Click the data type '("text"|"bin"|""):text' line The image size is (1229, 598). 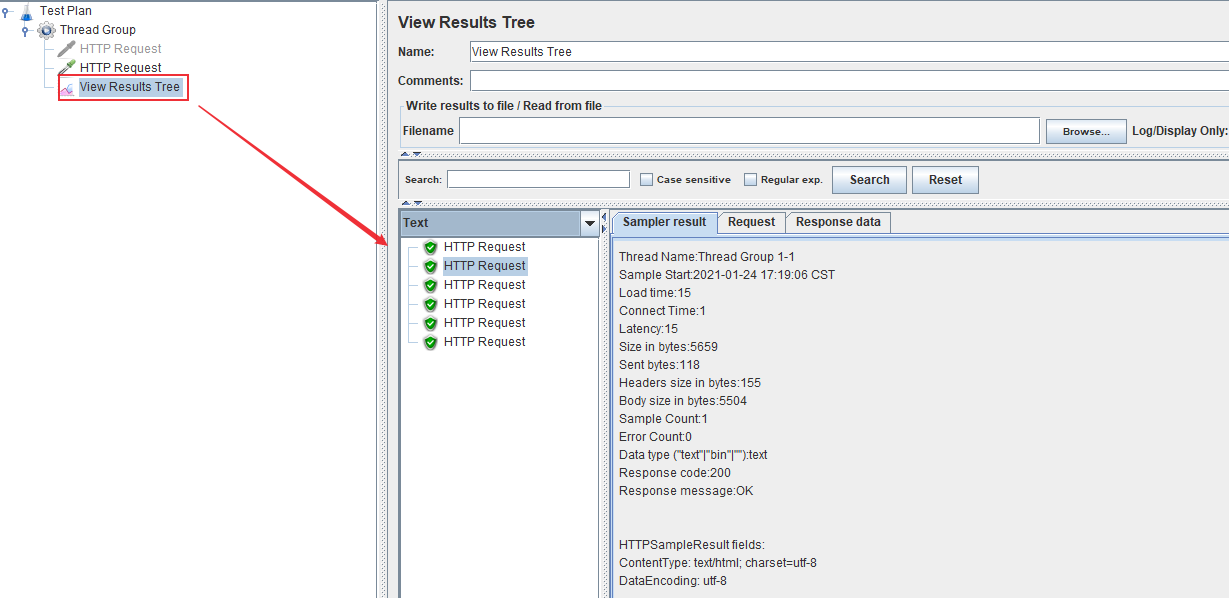693,455
